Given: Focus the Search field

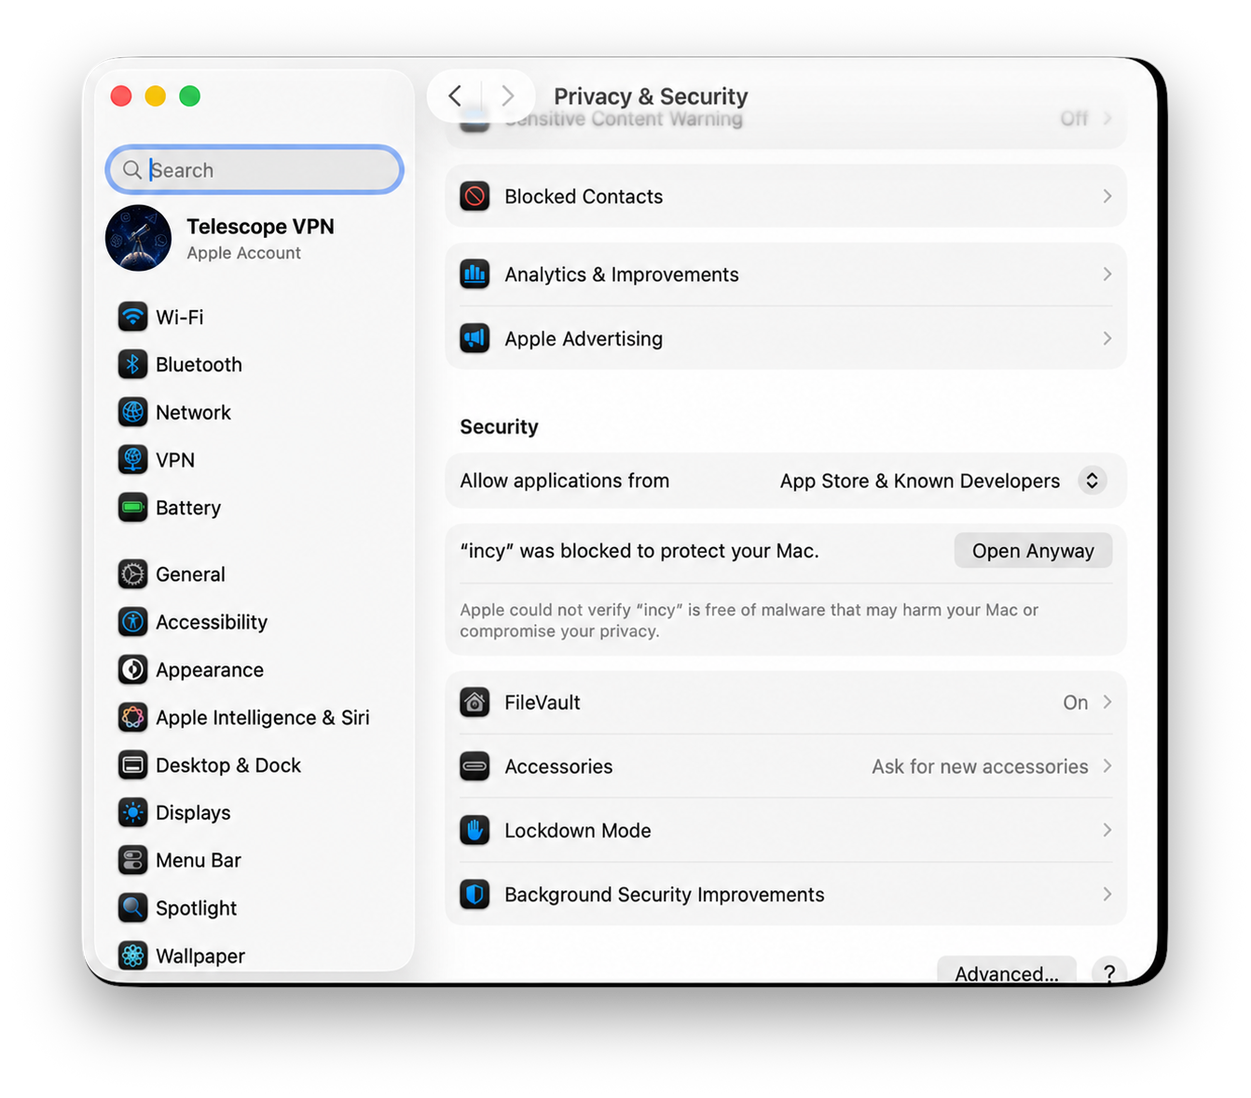Looking at the screenshot, I should (x=255, y=170).
